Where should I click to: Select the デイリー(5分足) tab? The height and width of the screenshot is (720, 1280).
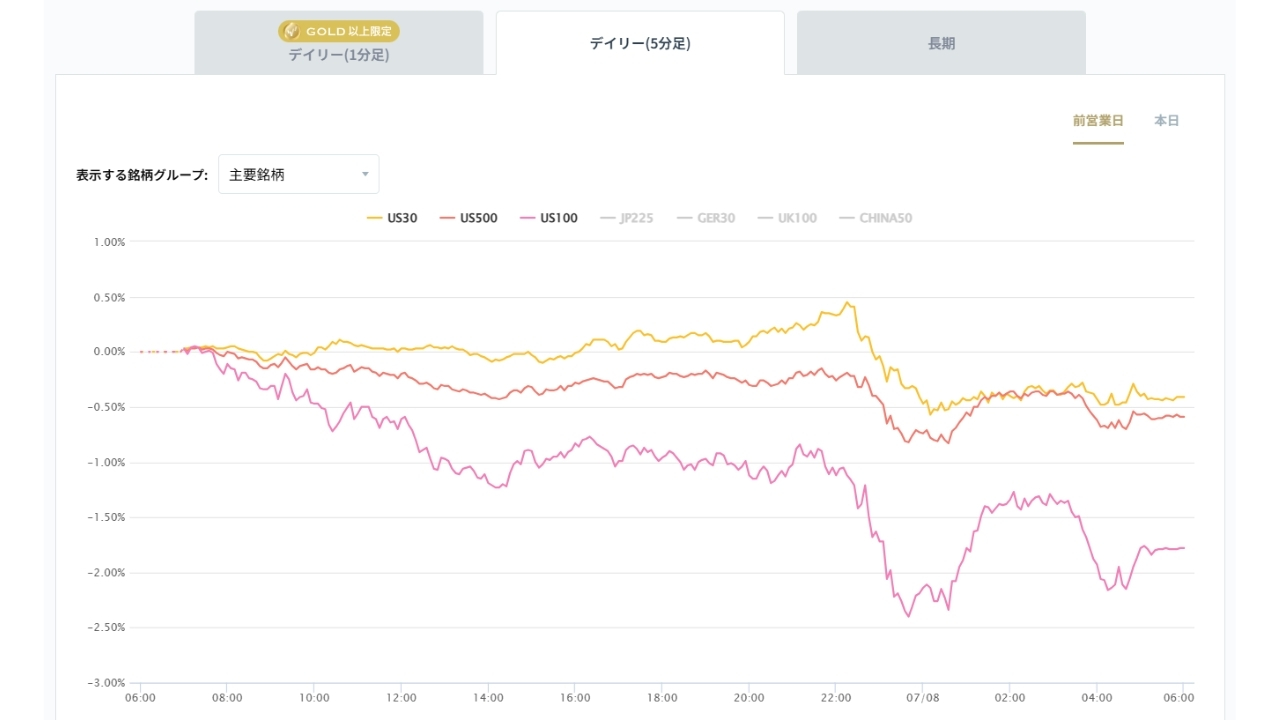tap(640, 43)
